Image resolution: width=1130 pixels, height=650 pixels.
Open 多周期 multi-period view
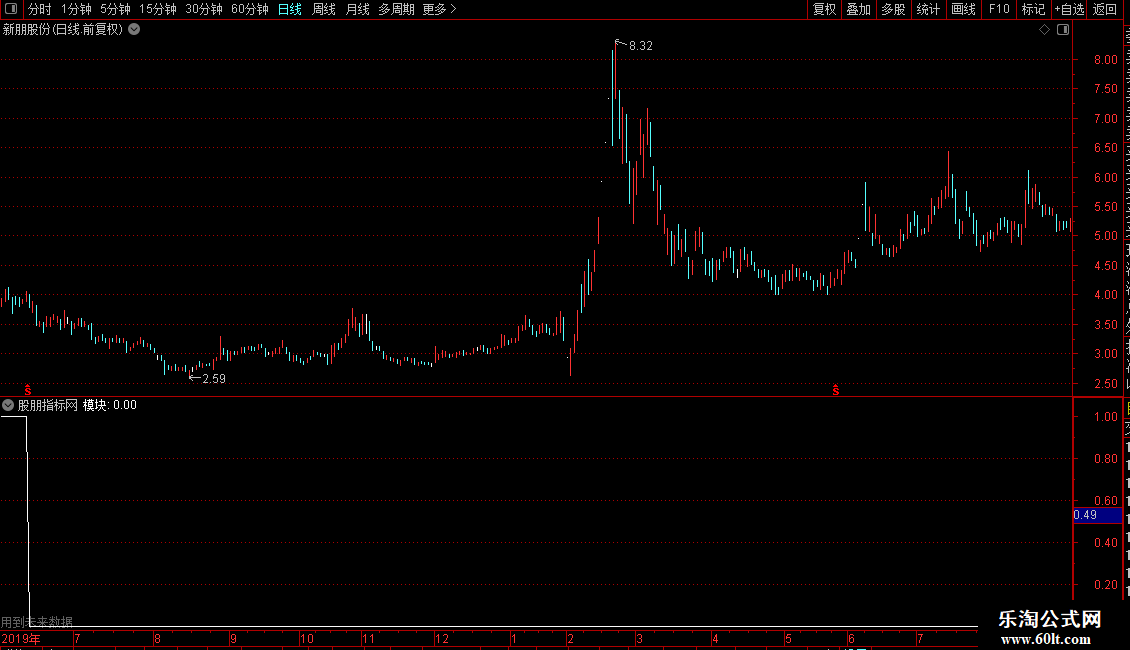tap(396, 9)
